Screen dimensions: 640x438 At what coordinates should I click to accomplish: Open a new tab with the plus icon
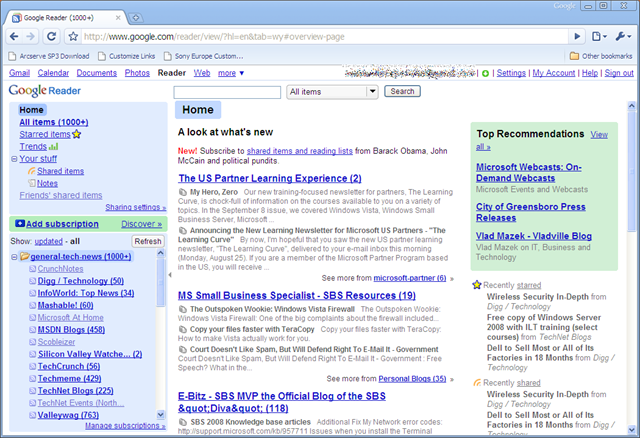(136, 18)
